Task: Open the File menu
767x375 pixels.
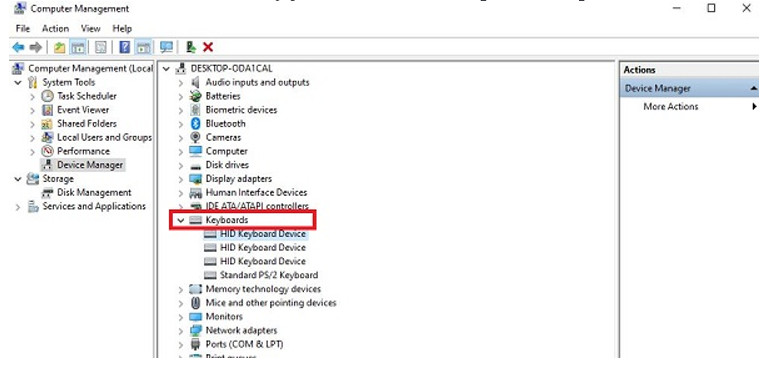Action: coord(23,28)
